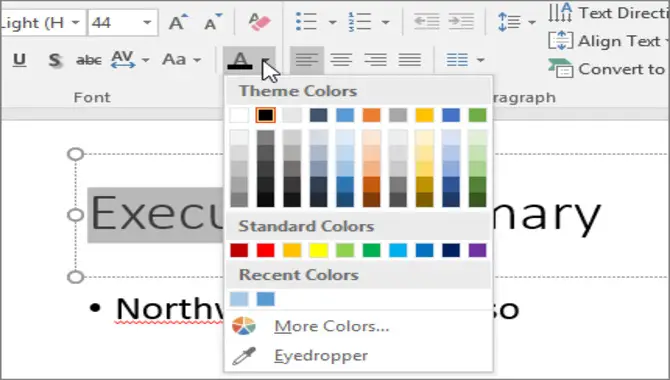Toggle text shadow formatting
670x380 pixels.
[x=54, y=60]
